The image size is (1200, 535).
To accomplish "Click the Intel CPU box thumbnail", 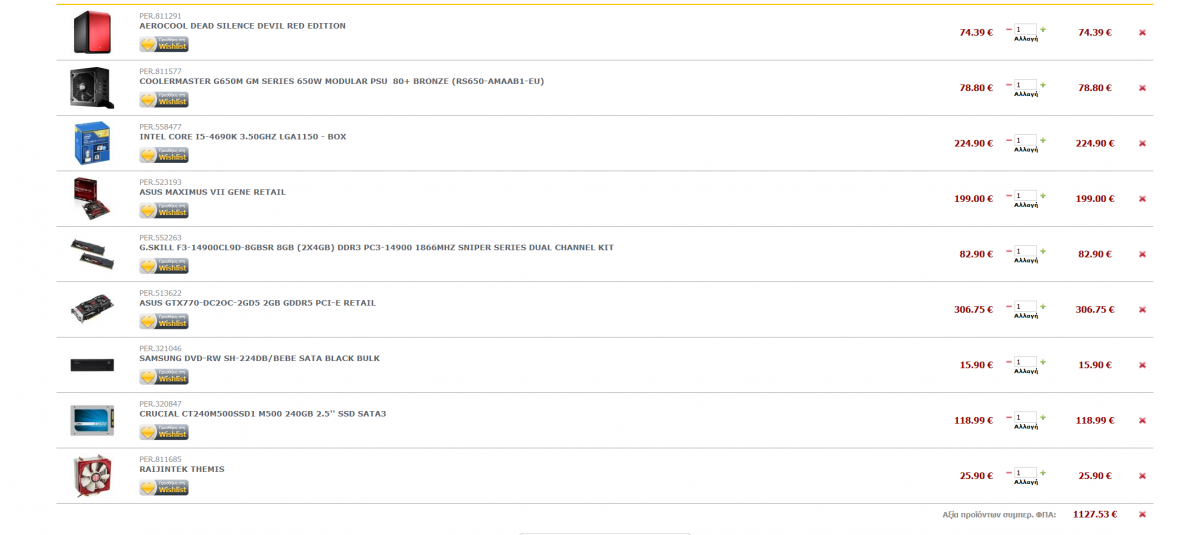I will point(92,143).
